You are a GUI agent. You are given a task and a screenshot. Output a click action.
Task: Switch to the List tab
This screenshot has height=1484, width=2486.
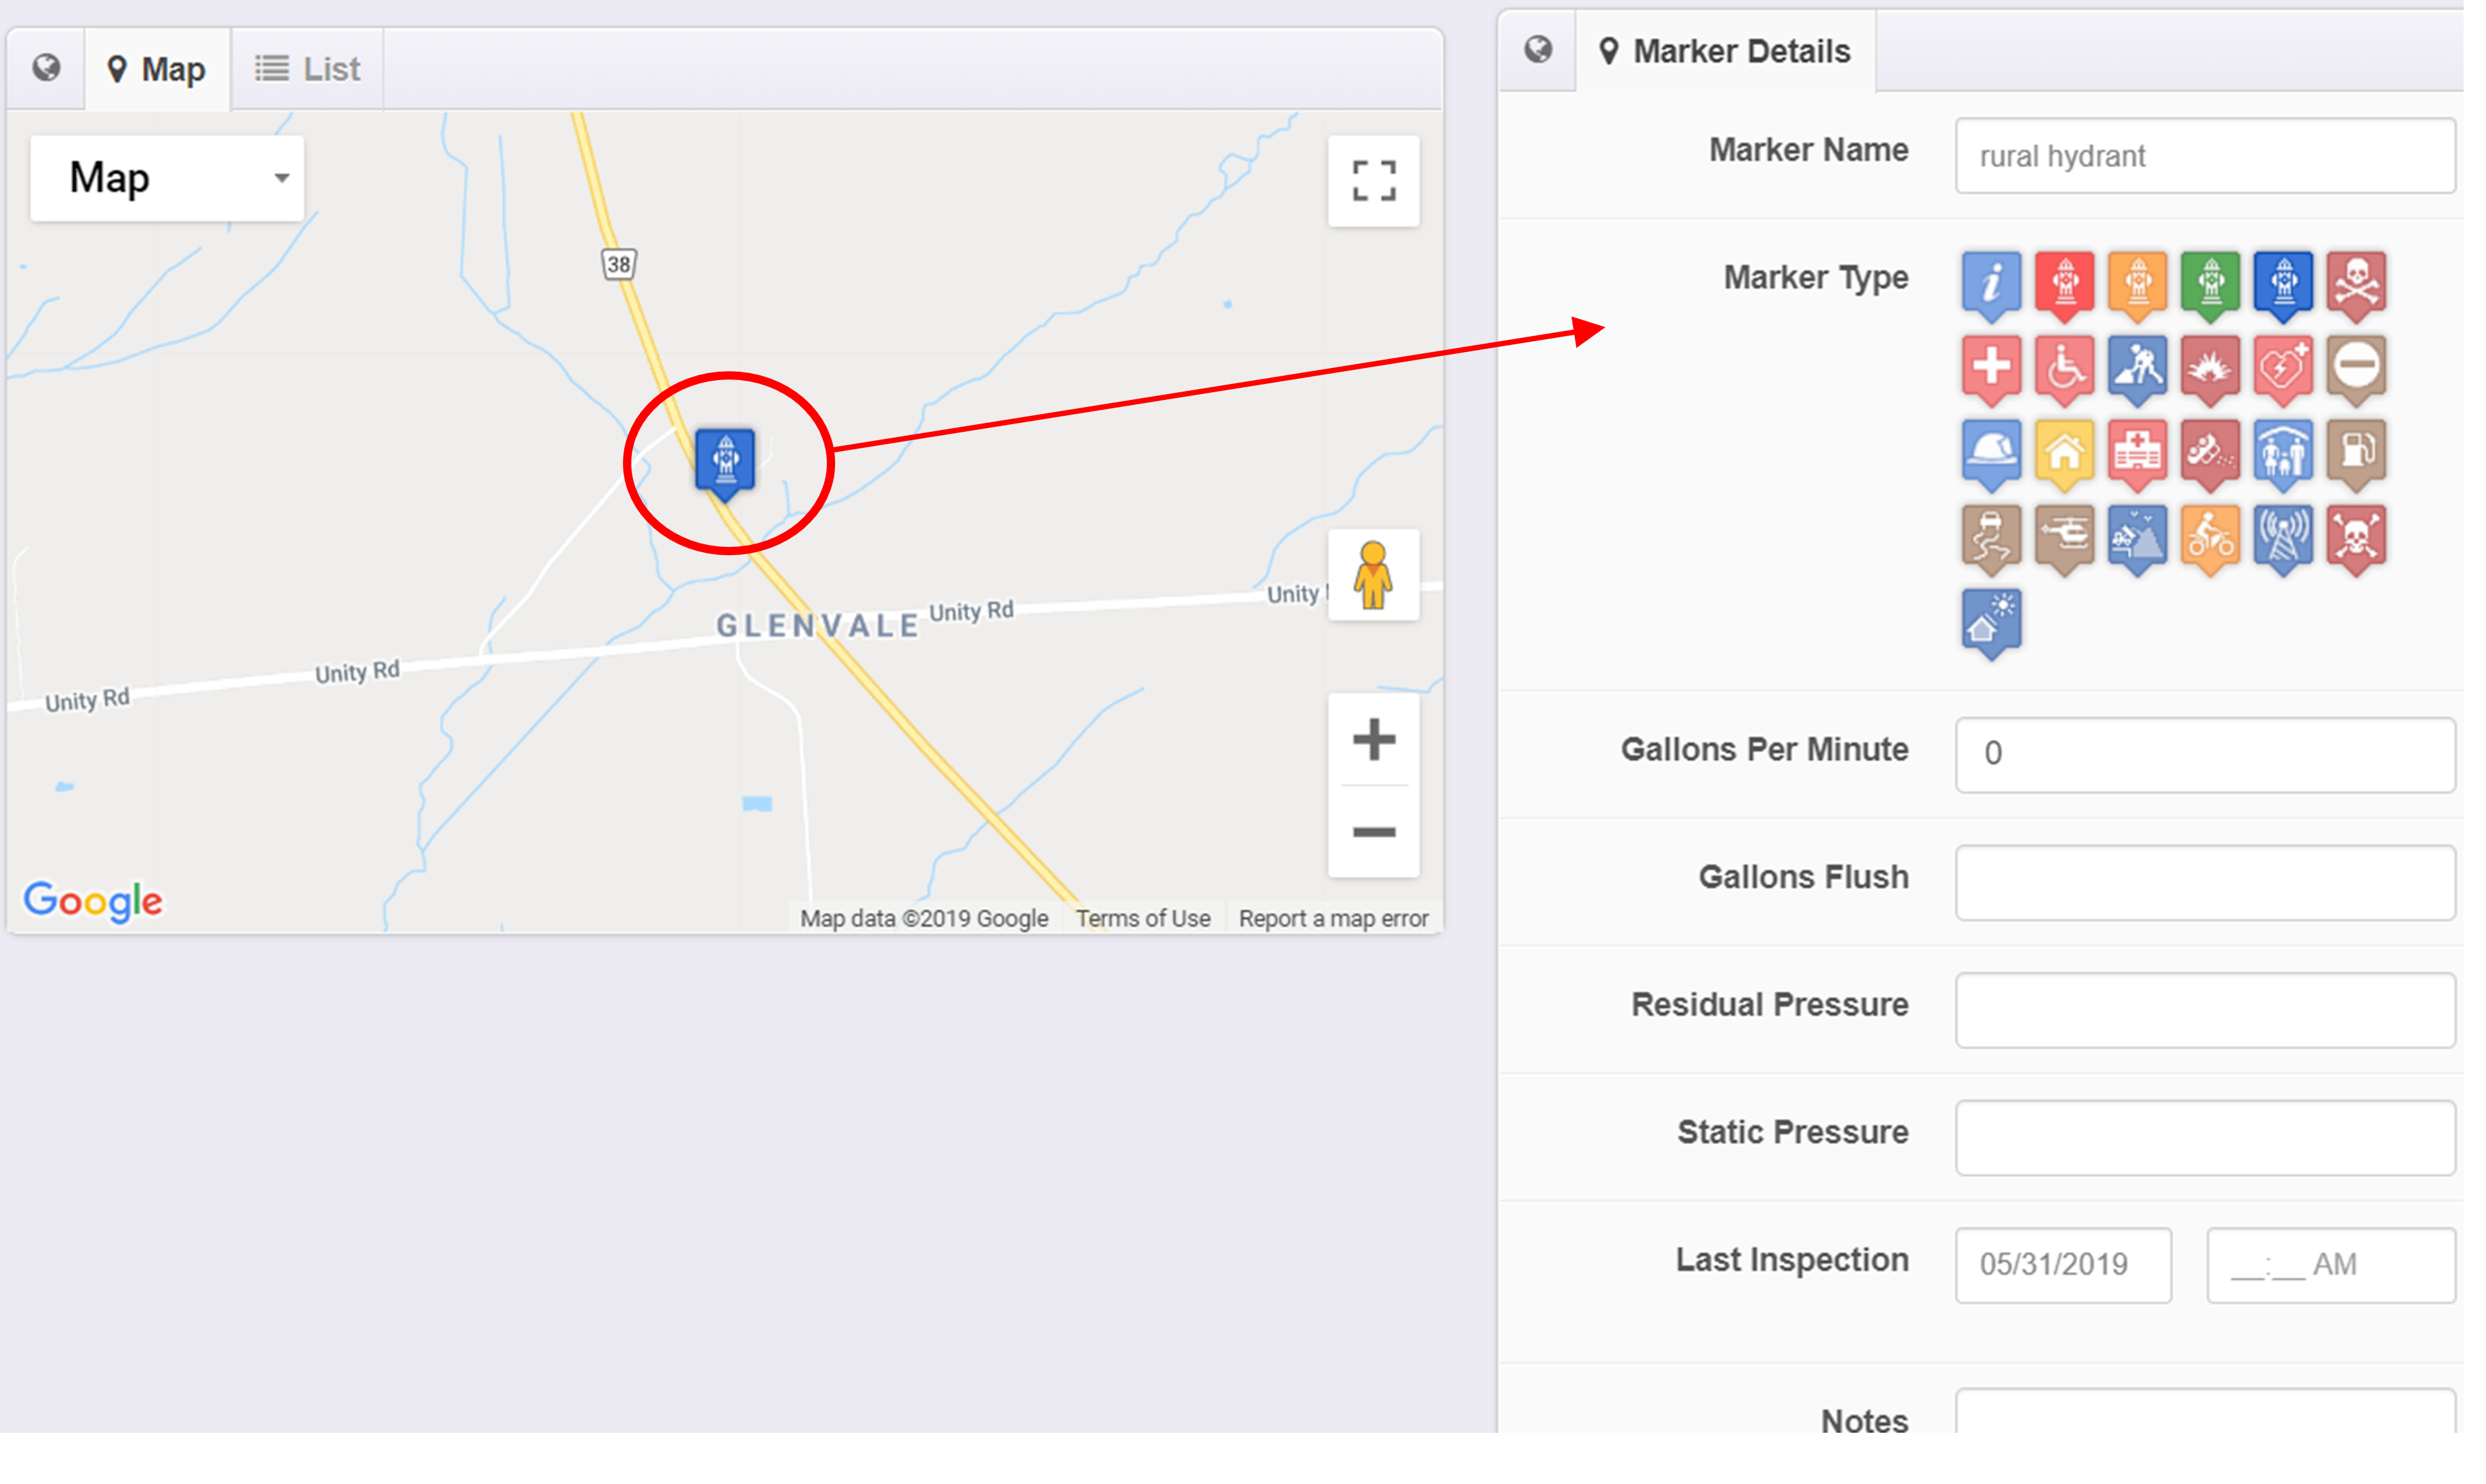[x=307, y=69]
